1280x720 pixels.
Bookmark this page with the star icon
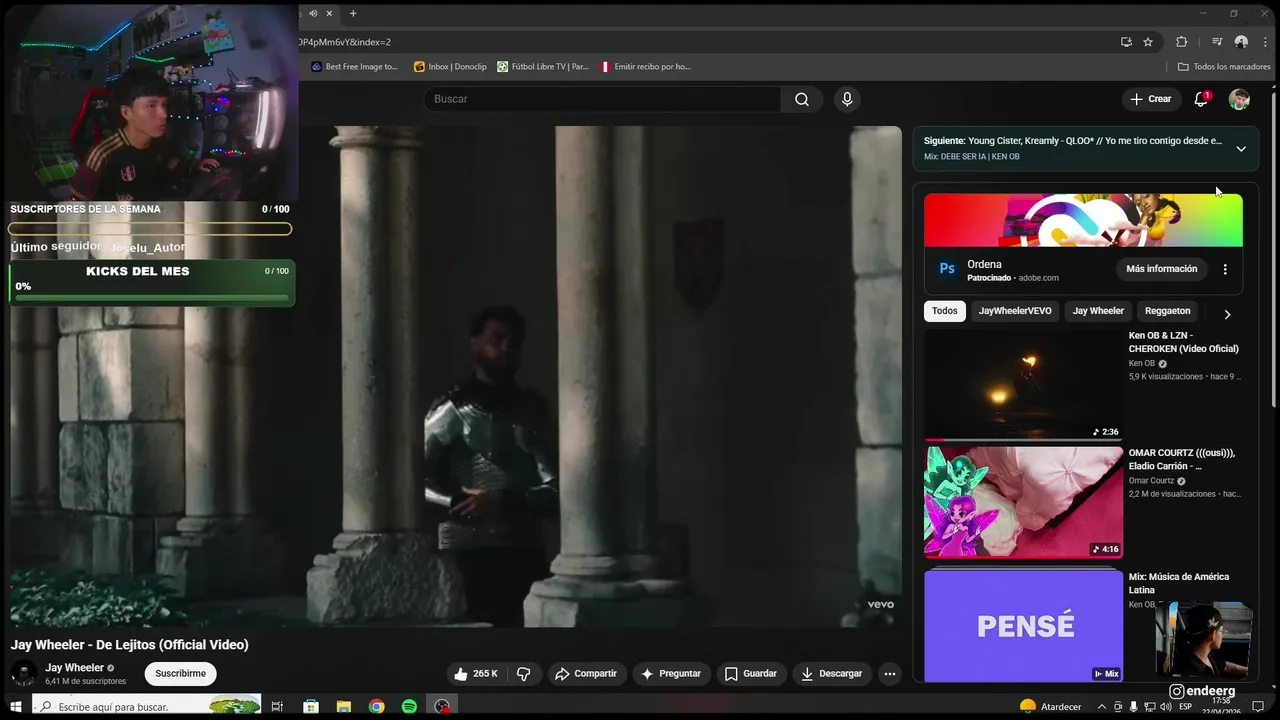1148,42
